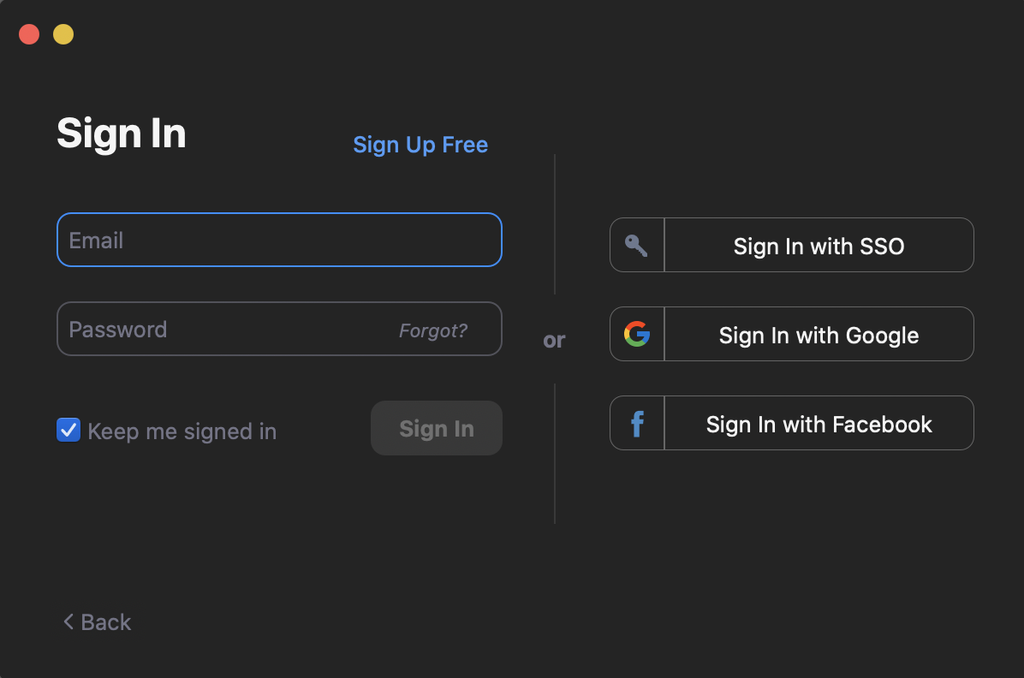Screen dimensions: 1024x678
Task: Click the "or" divider text
Action: [554, 340]
